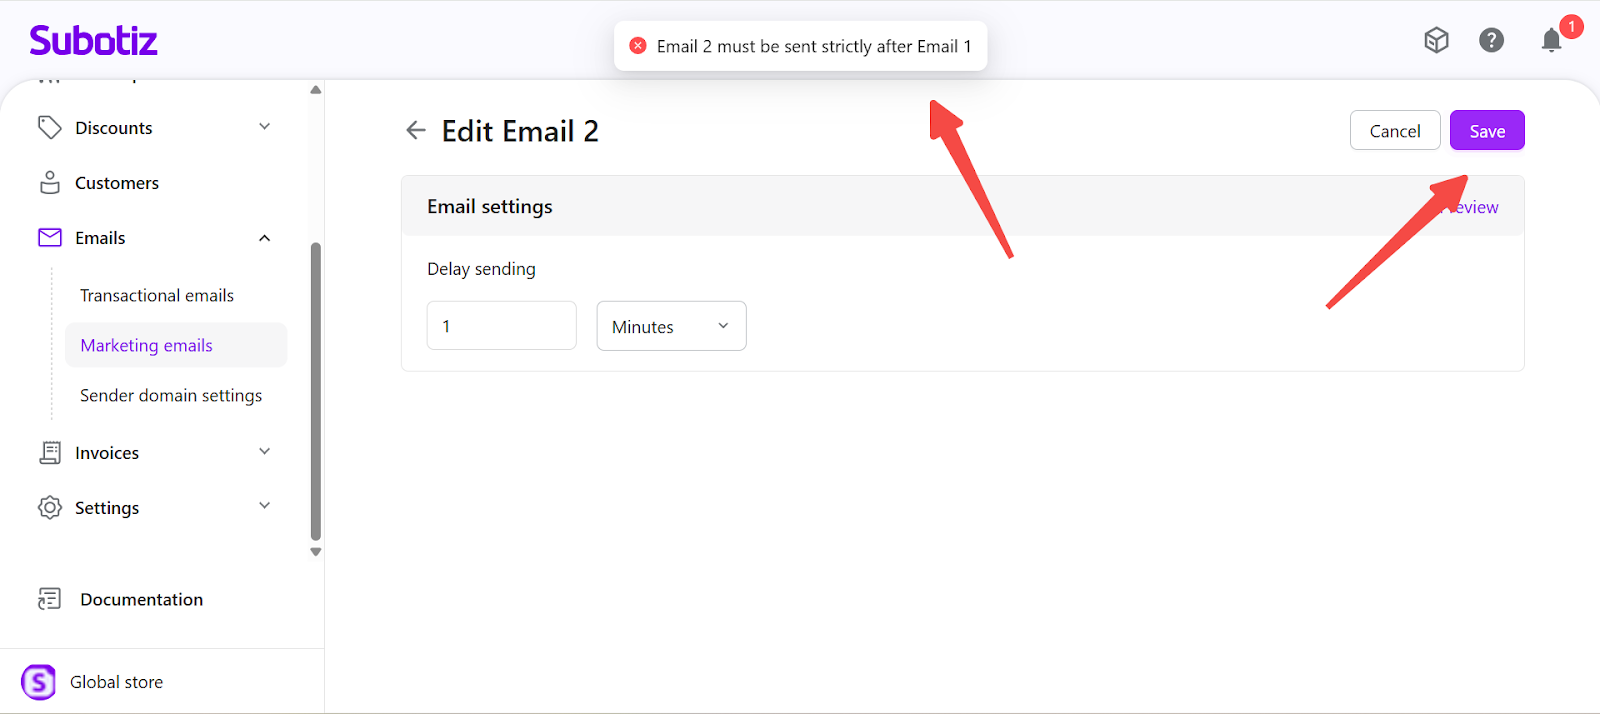1600x714 pixels.
Task: Collapse the Emails section chevron
Action: pyautogui.click(x=265, y=238)
